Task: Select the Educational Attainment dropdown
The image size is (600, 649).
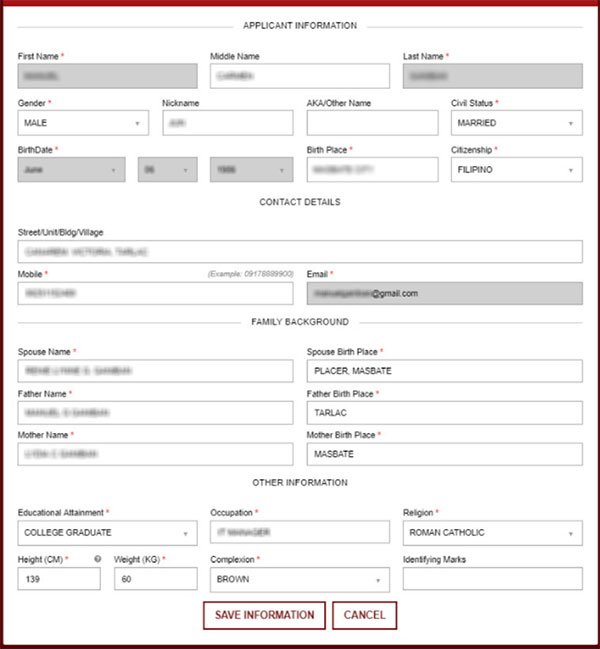Action: click(x=108, y=533)
